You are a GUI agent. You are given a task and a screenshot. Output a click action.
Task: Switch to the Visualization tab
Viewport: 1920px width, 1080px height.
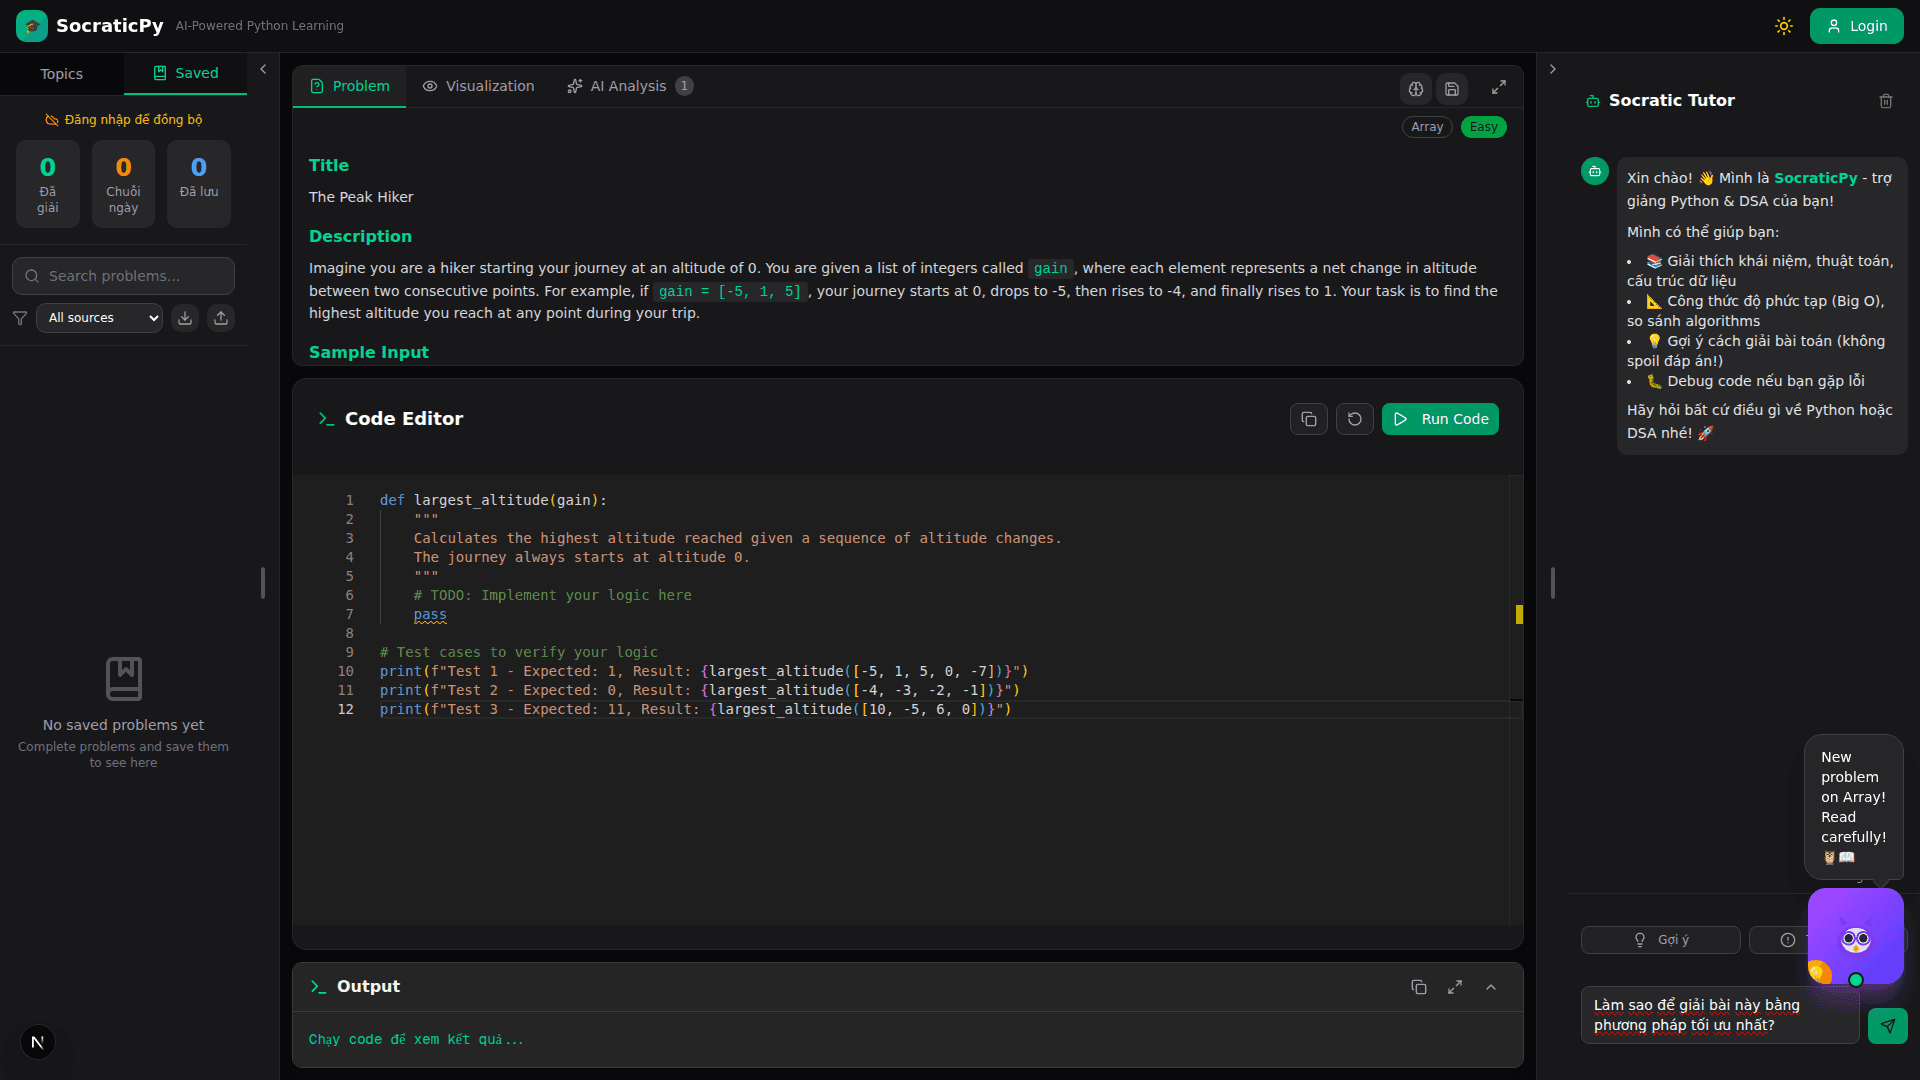[478, 86]
